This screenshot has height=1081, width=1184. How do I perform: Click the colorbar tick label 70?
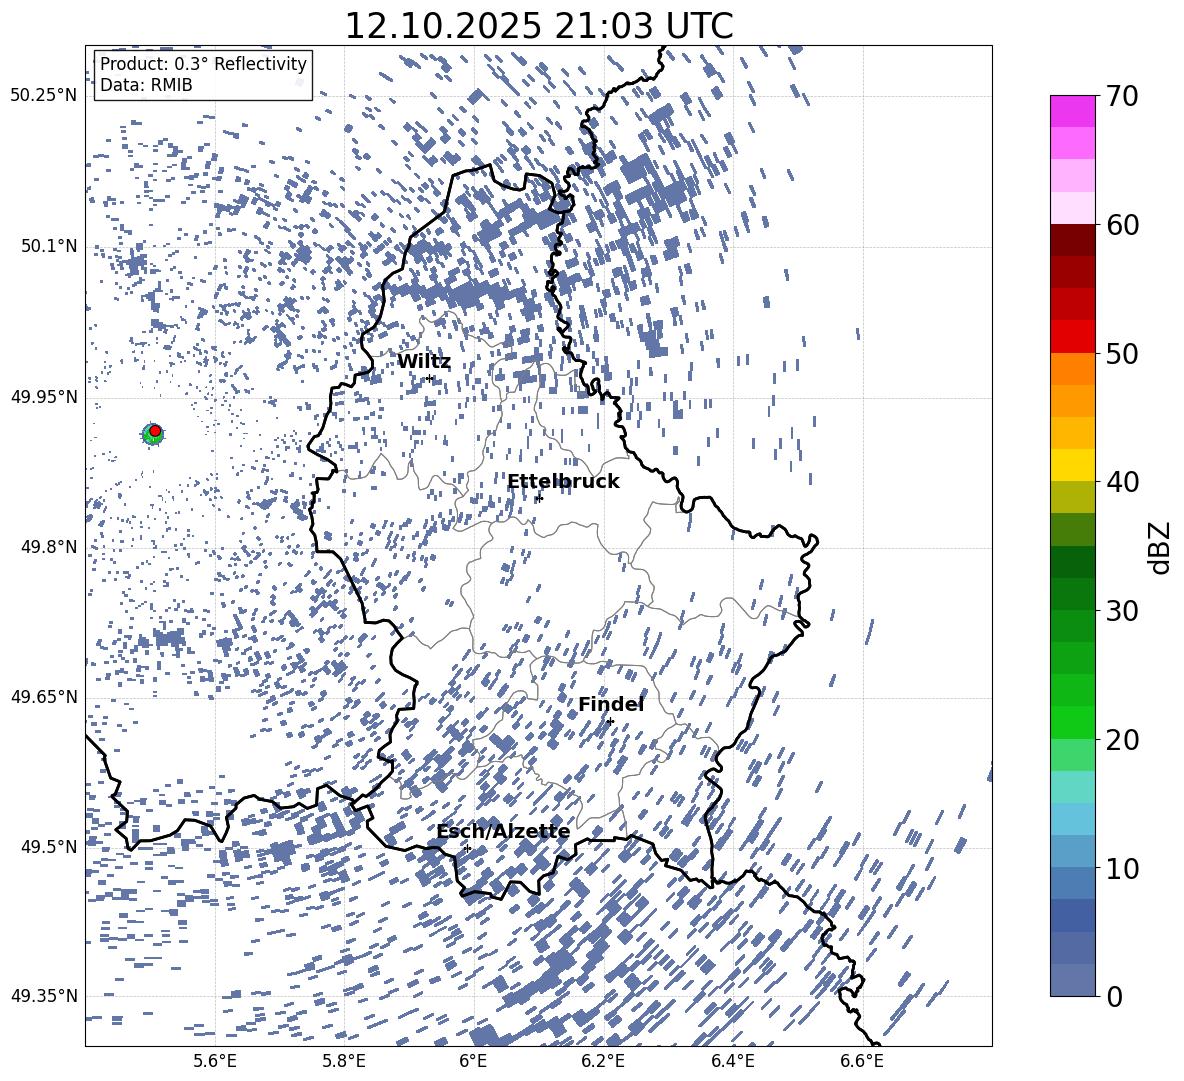[x=1123, y=97]
